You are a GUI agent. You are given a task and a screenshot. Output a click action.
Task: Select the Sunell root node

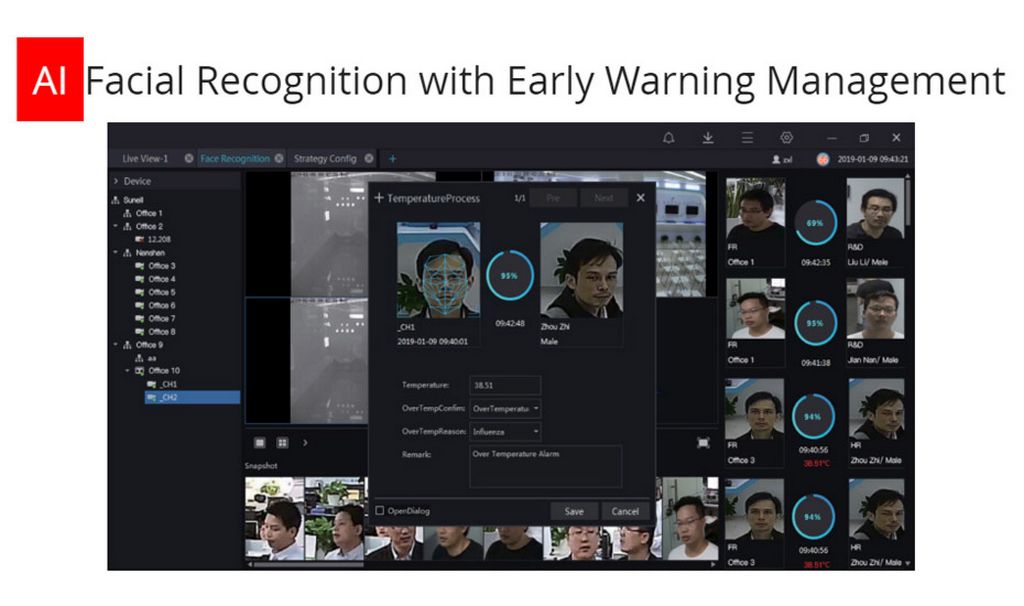pyautogui.click(x=133, y=200)
